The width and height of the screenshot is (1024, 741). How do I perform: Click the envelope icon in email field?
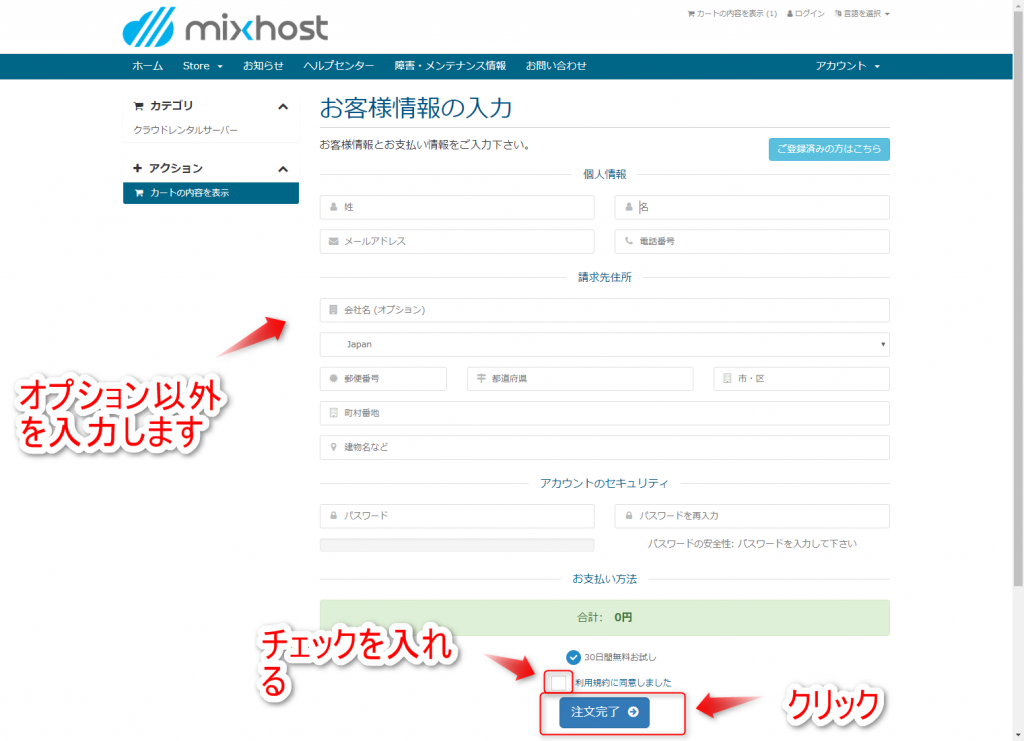coord(333,241)
